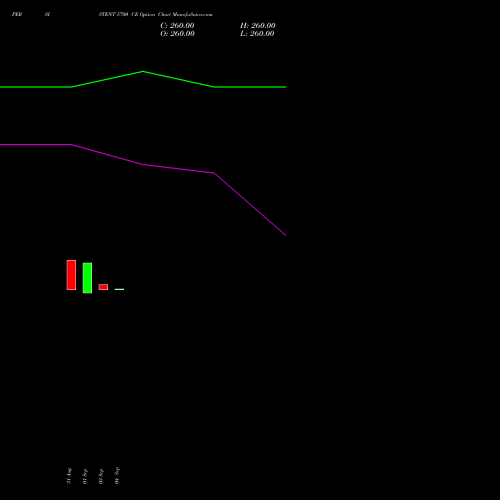Screen dimensions: 500x500
Task: Click the flat green candle for 04 Sep
Action: coord(119,289)
